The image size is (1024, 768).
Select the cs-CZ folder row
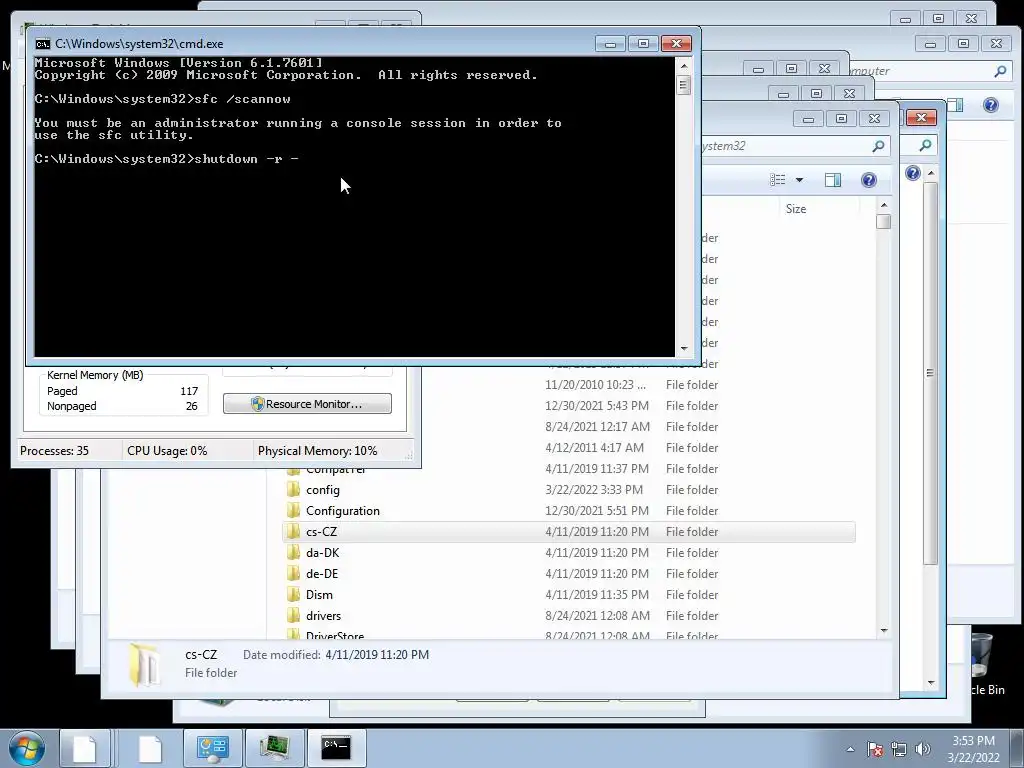pos(569,532)
